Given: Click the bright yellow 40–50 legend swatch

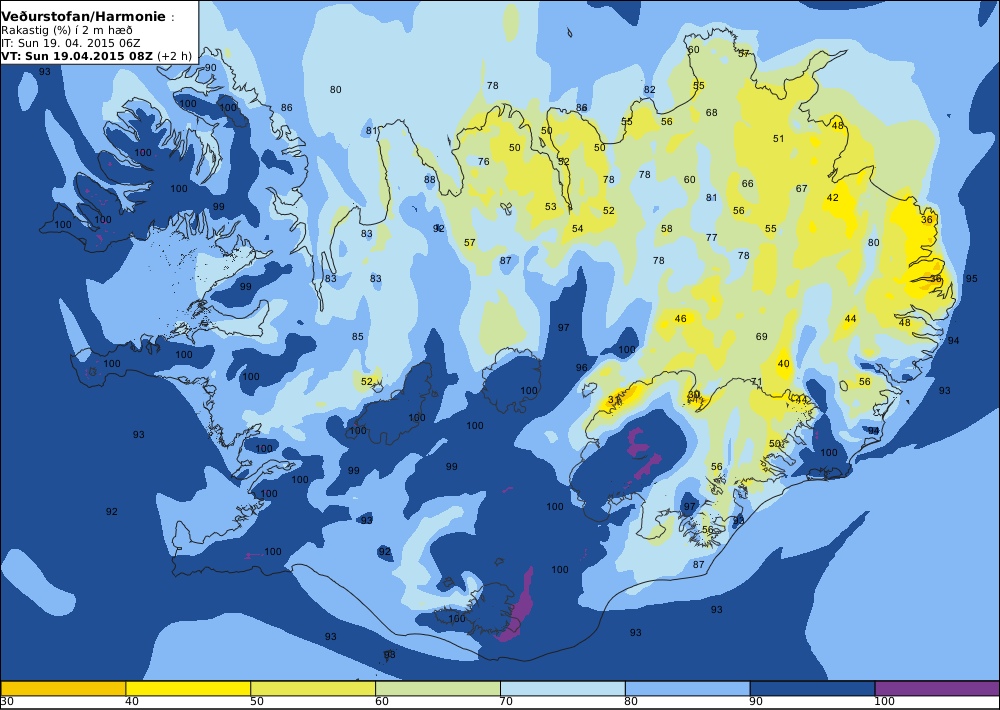Looking at the screenshot, I should pyautogui.click(x=188, y=688).
